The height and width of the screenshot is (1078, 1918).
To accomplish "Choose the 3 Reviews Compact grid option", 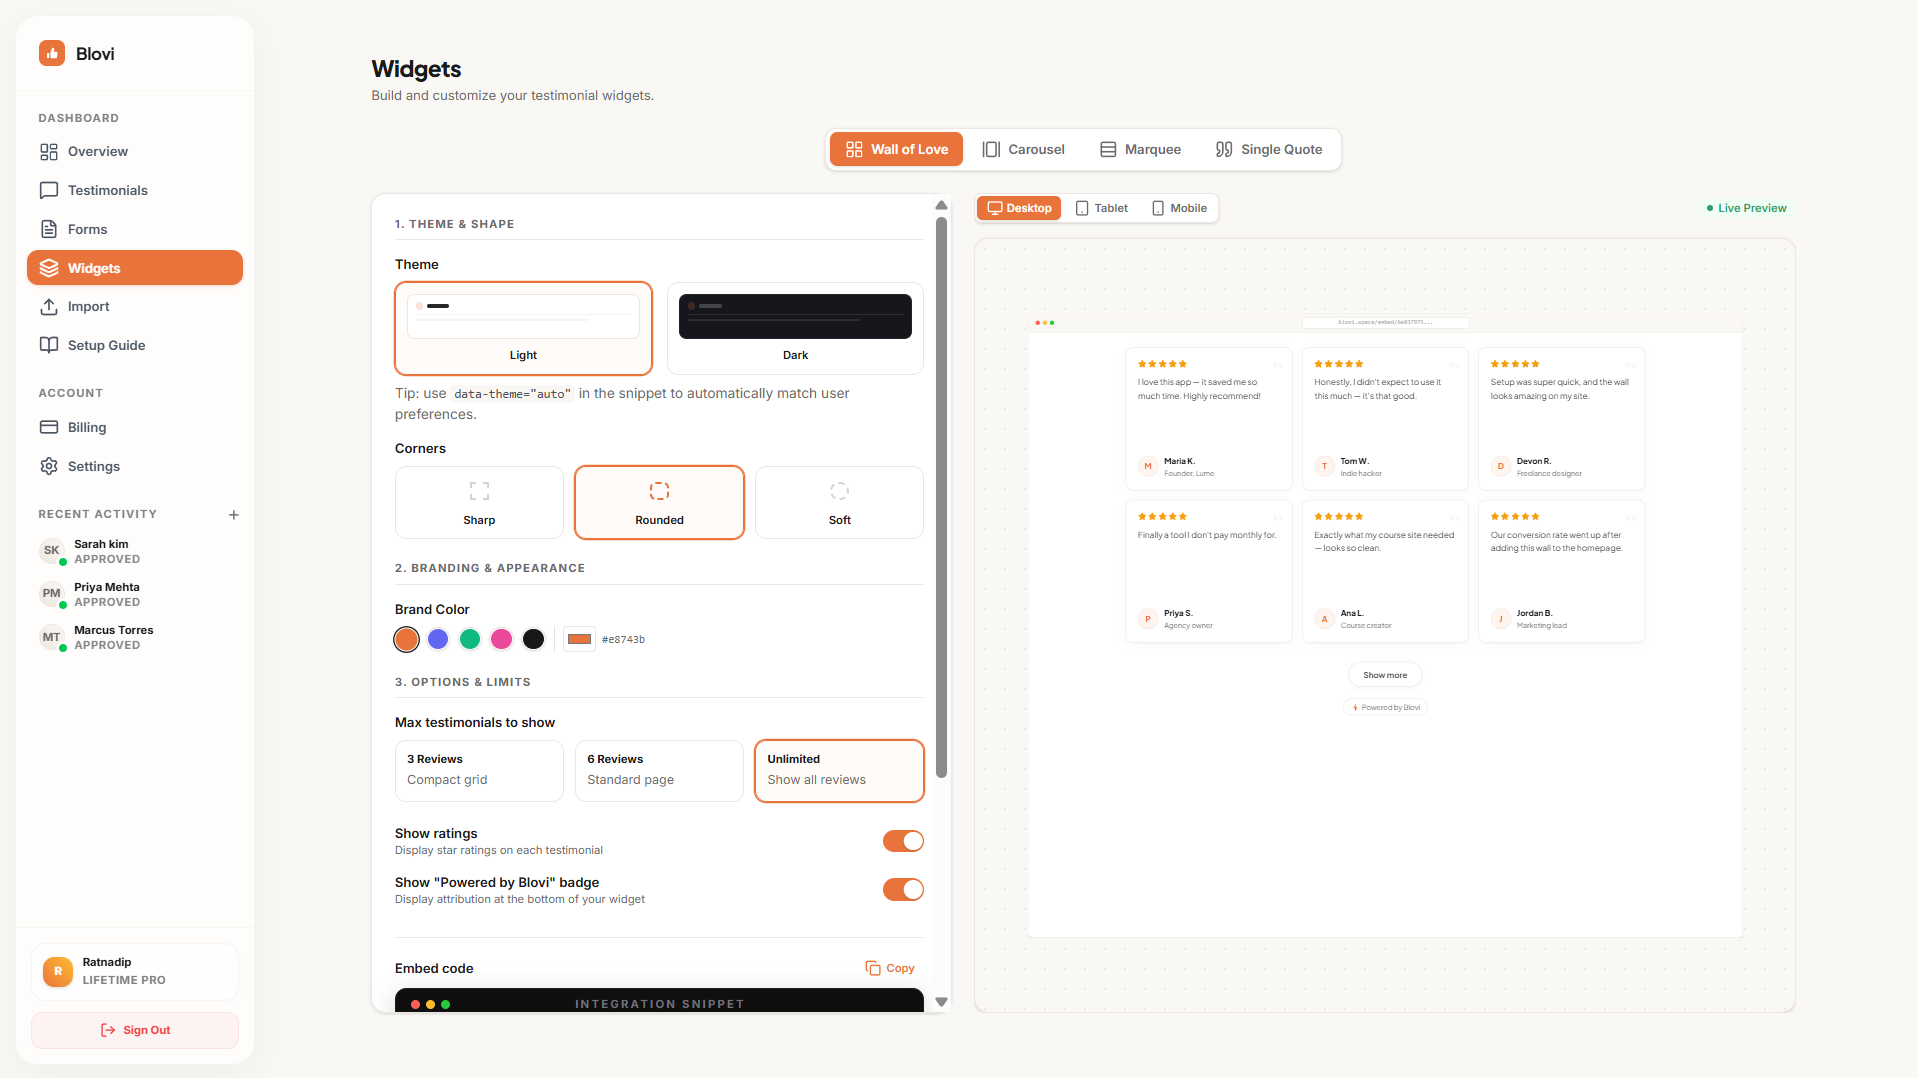I will point(479,770).
